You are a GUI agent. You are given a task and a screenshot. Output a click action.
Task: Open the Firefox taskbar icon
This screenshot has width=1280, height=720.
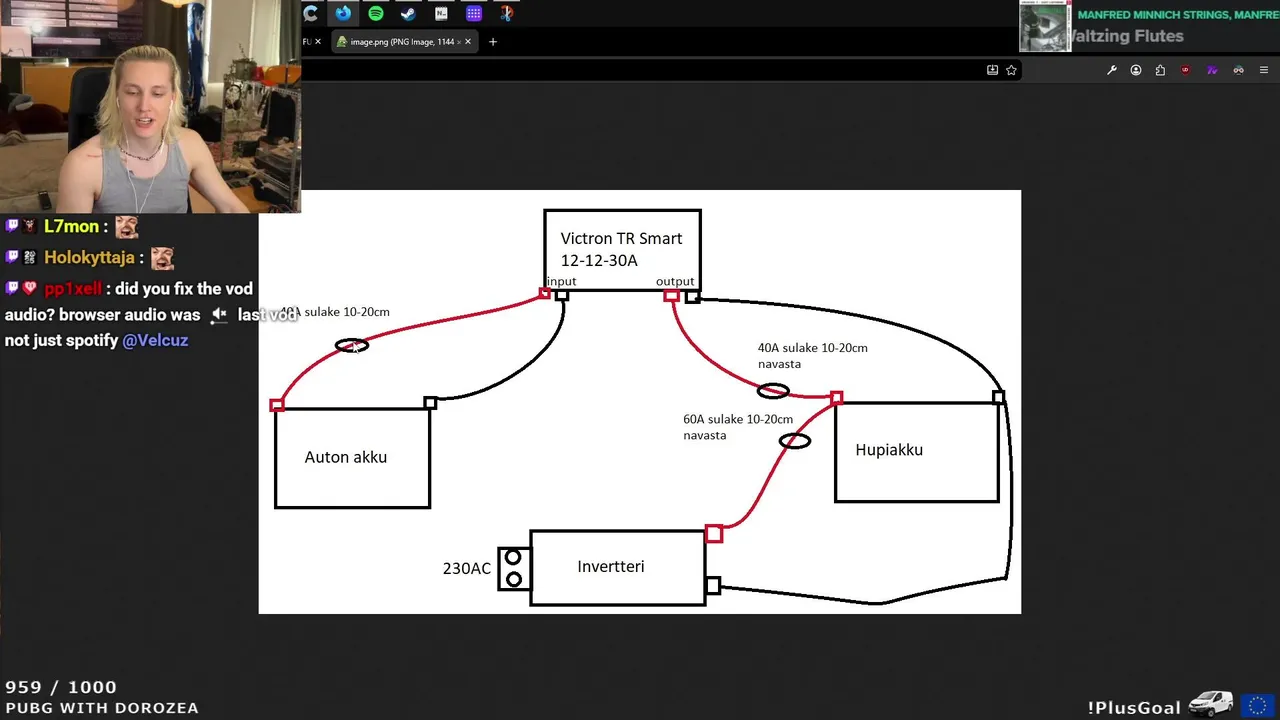click(x=343, y=13)
